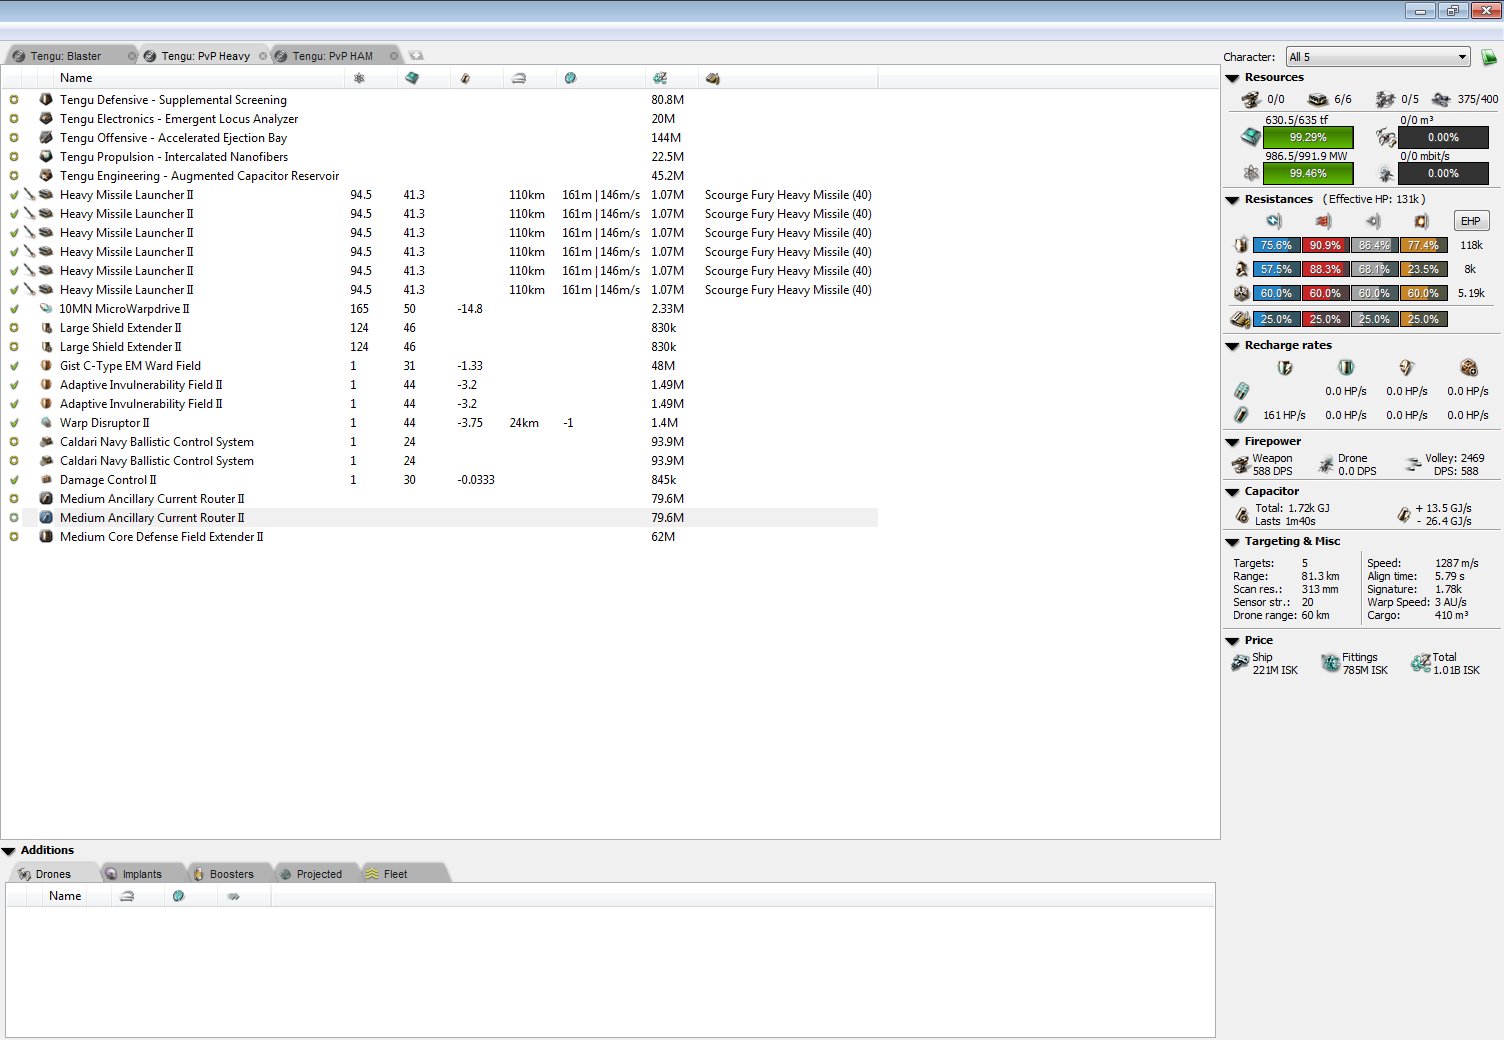Click the green refresh icon beside Character dropdown
This screenshot has width=1504, height=1040.
click(x=1488, y=57)
